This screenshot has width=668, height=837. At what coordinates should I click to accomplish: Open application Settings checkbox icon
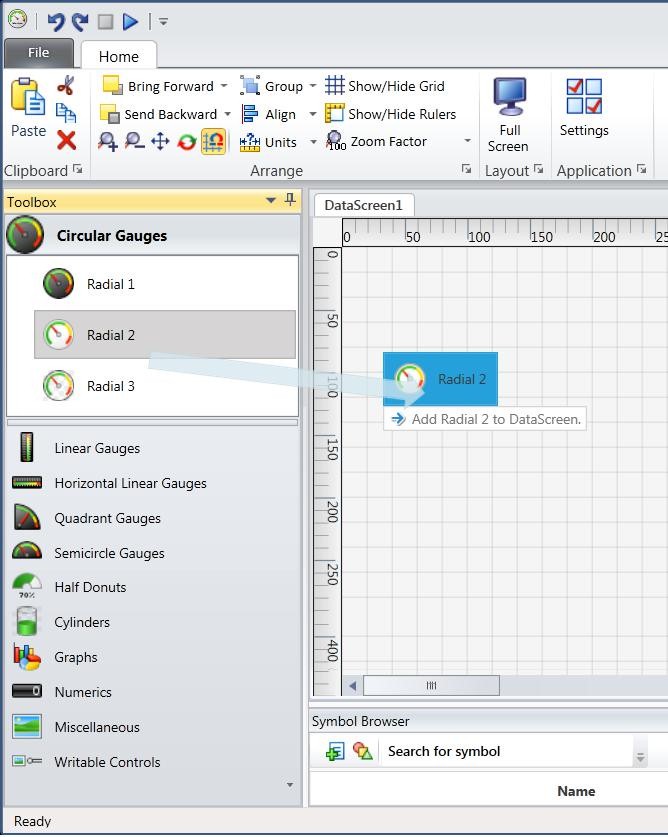(584, 97)
